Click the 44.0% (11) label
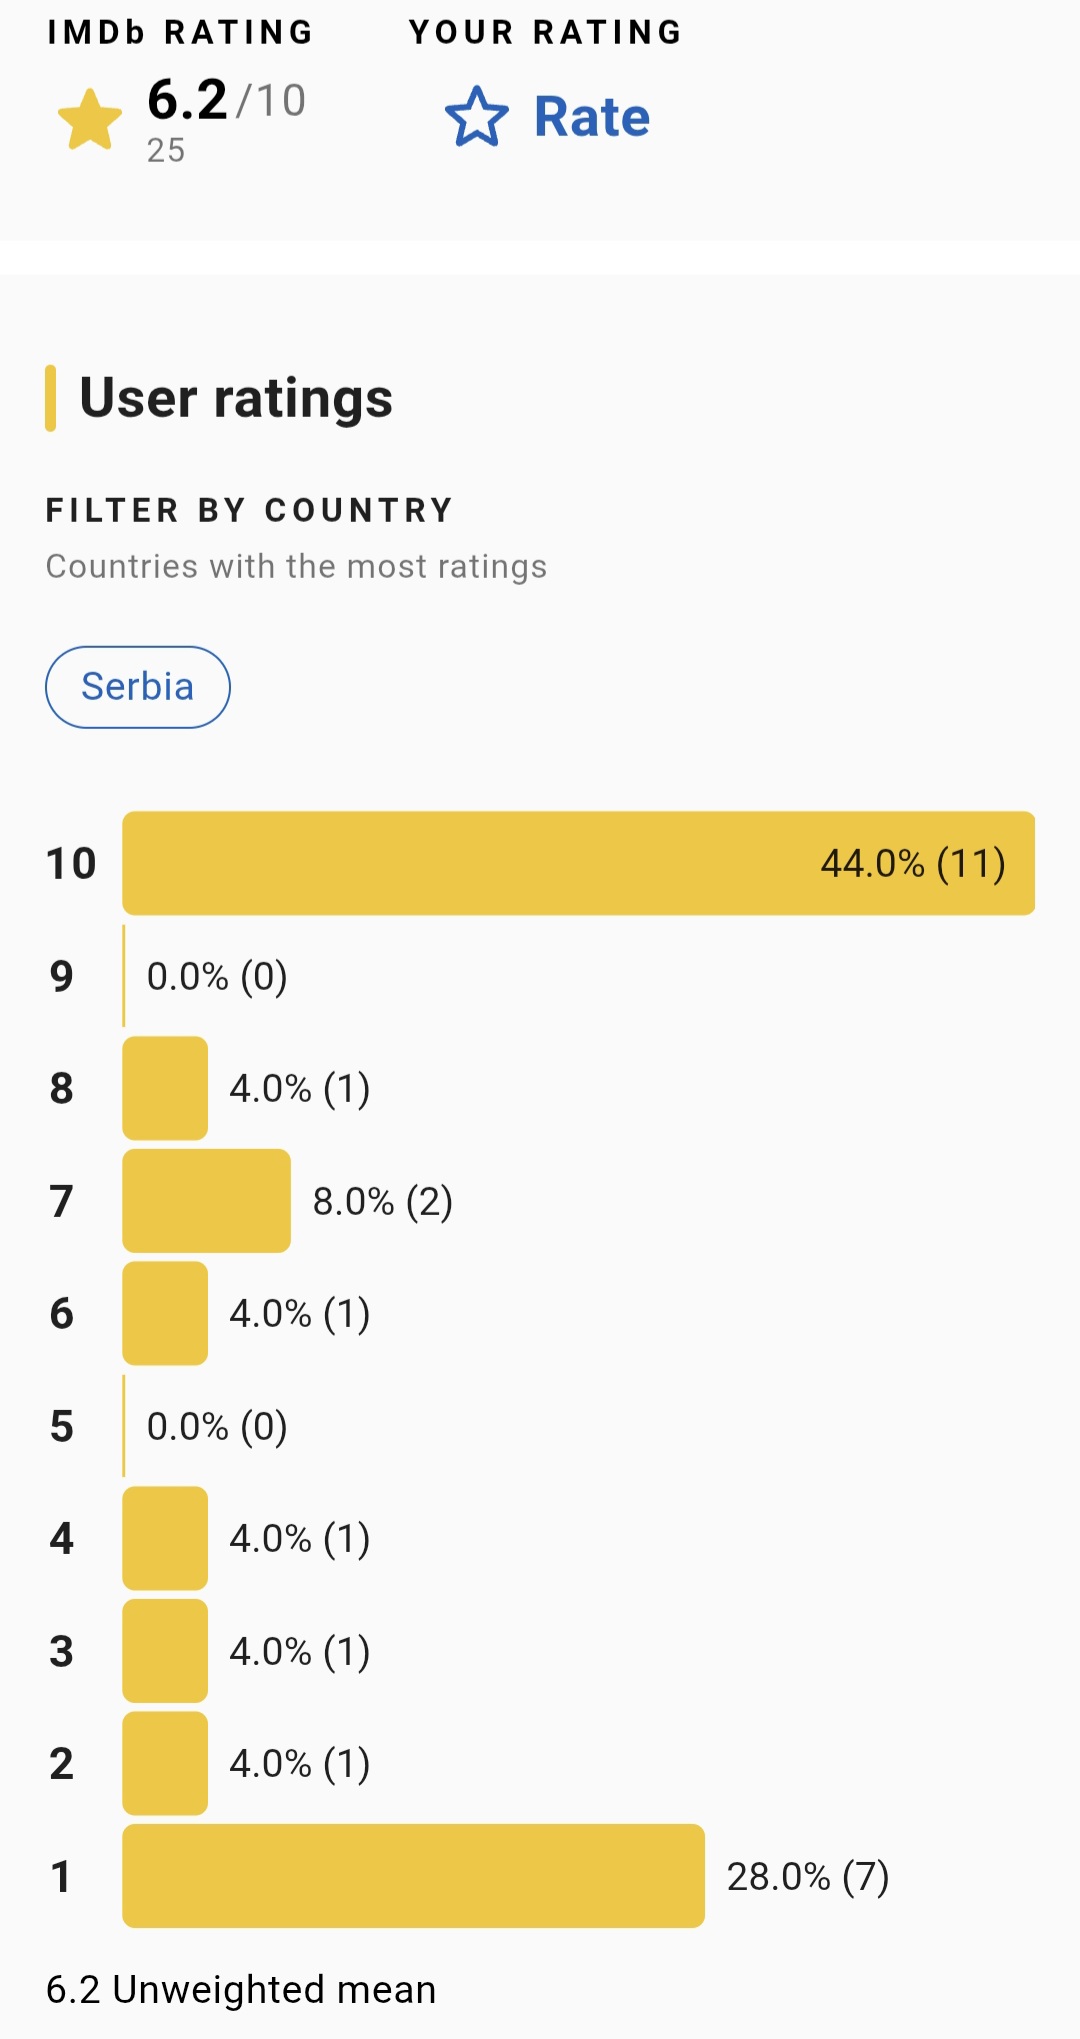 912,863
